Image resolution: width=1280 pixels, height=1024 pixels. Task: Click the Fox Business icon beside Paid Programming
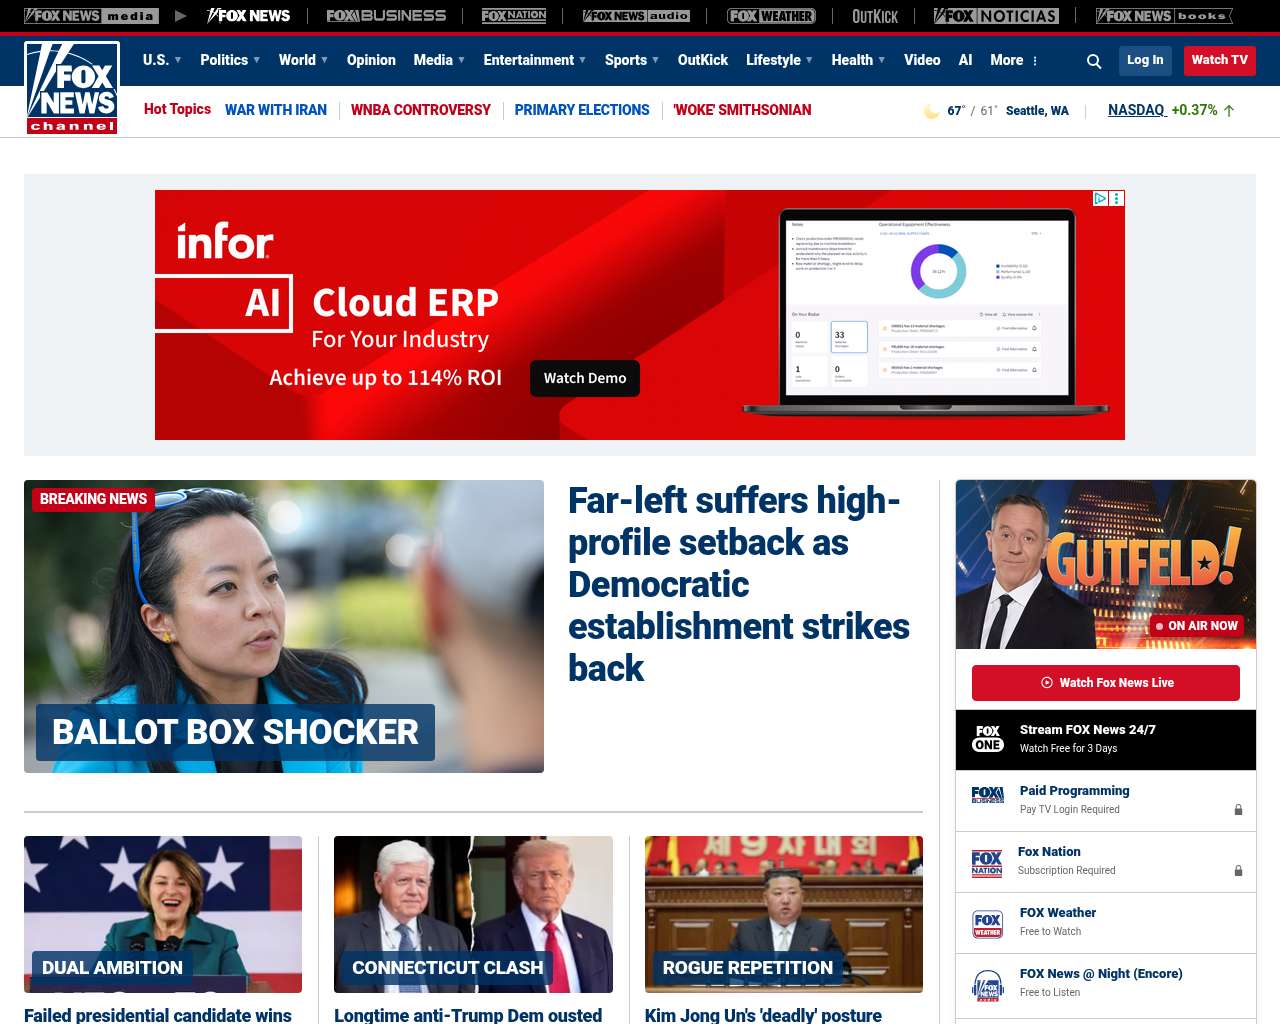[988, 795]
